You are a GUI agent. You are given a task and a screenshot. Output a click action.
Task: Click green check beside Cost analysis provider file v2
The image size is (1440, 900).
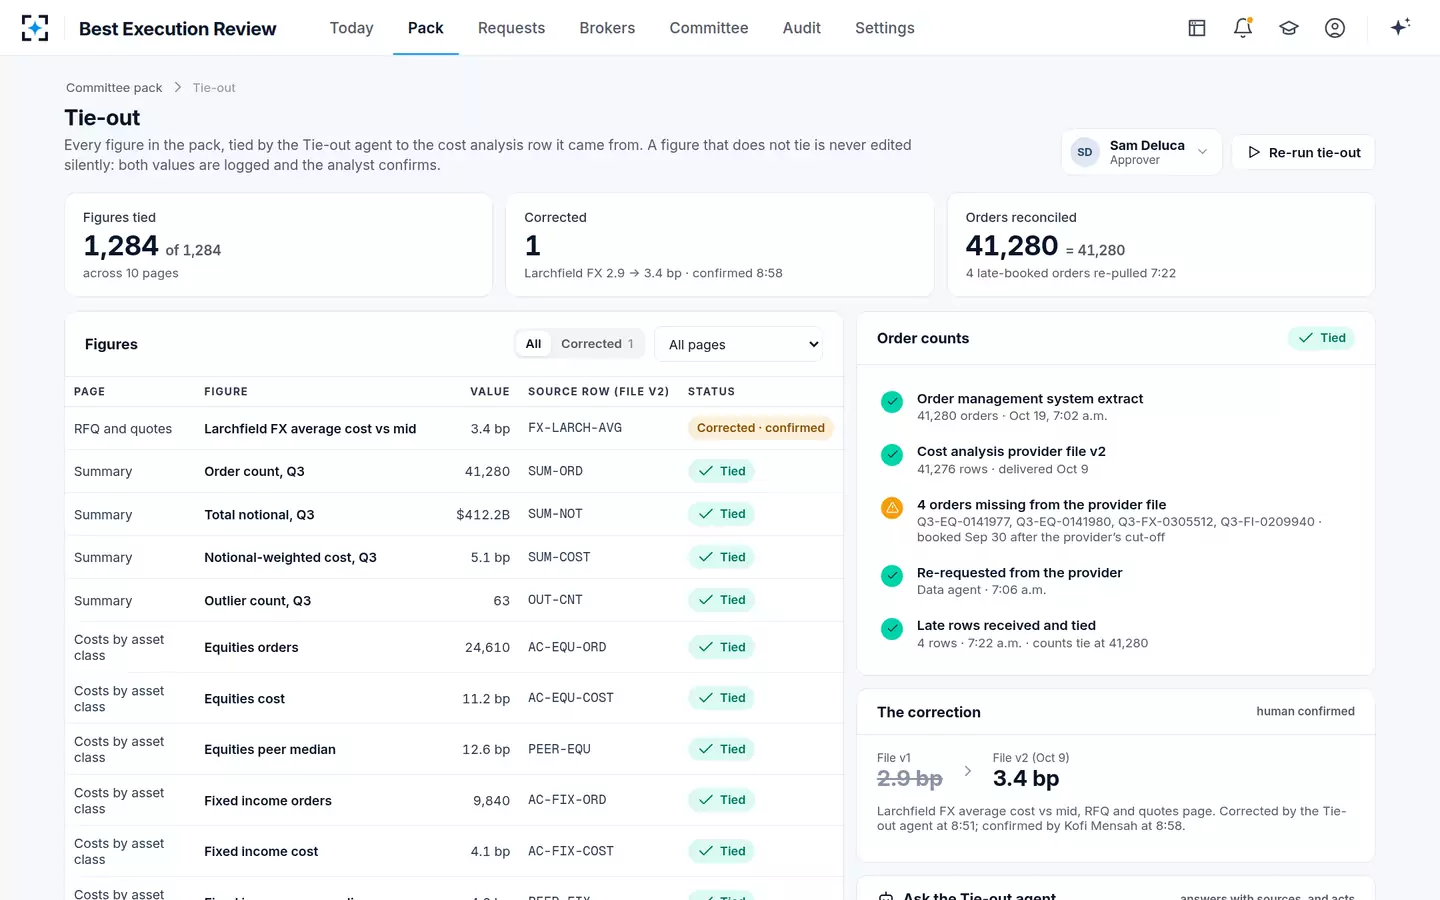(x=892, y=455)
